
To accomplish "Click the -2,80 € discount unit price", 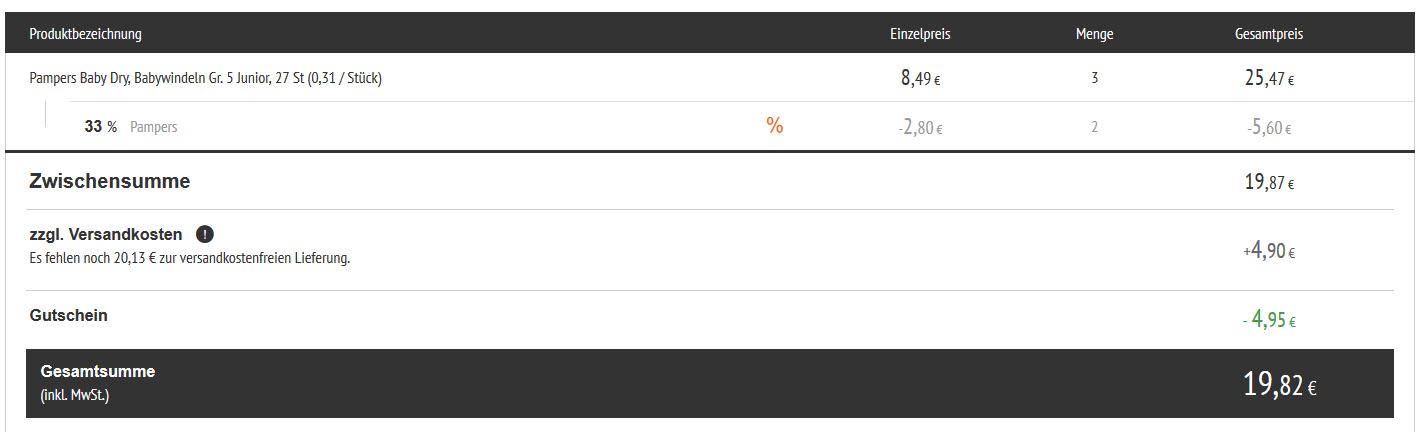I will (922, 127).
